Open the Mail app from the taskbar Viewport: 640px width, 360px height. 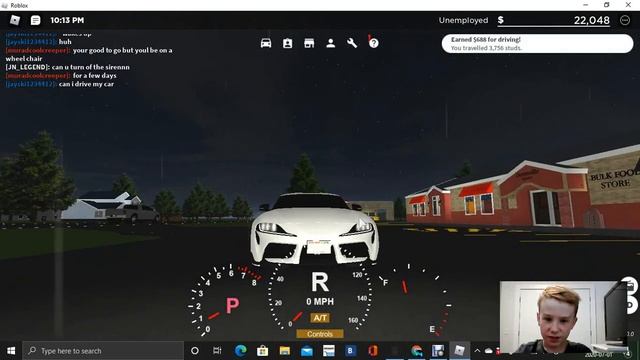tap(307, 351)
